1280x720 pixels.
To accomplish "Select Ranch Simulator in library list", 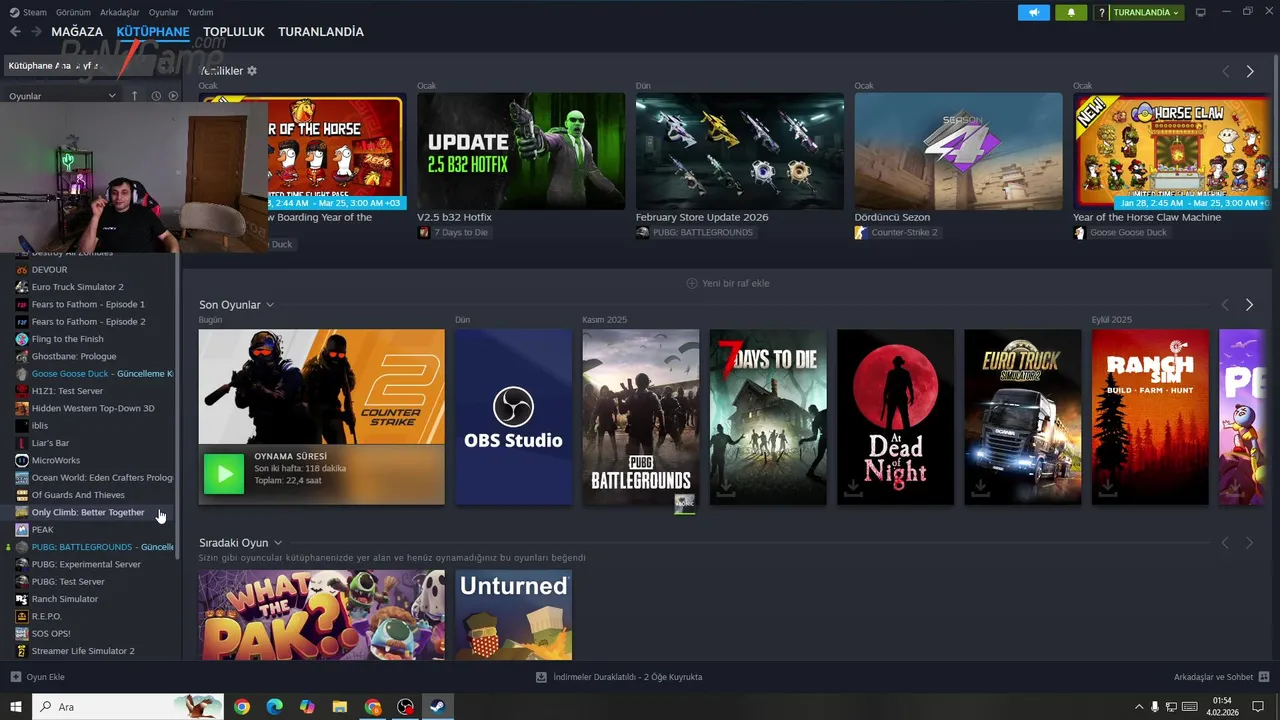I will pos(65,599).
